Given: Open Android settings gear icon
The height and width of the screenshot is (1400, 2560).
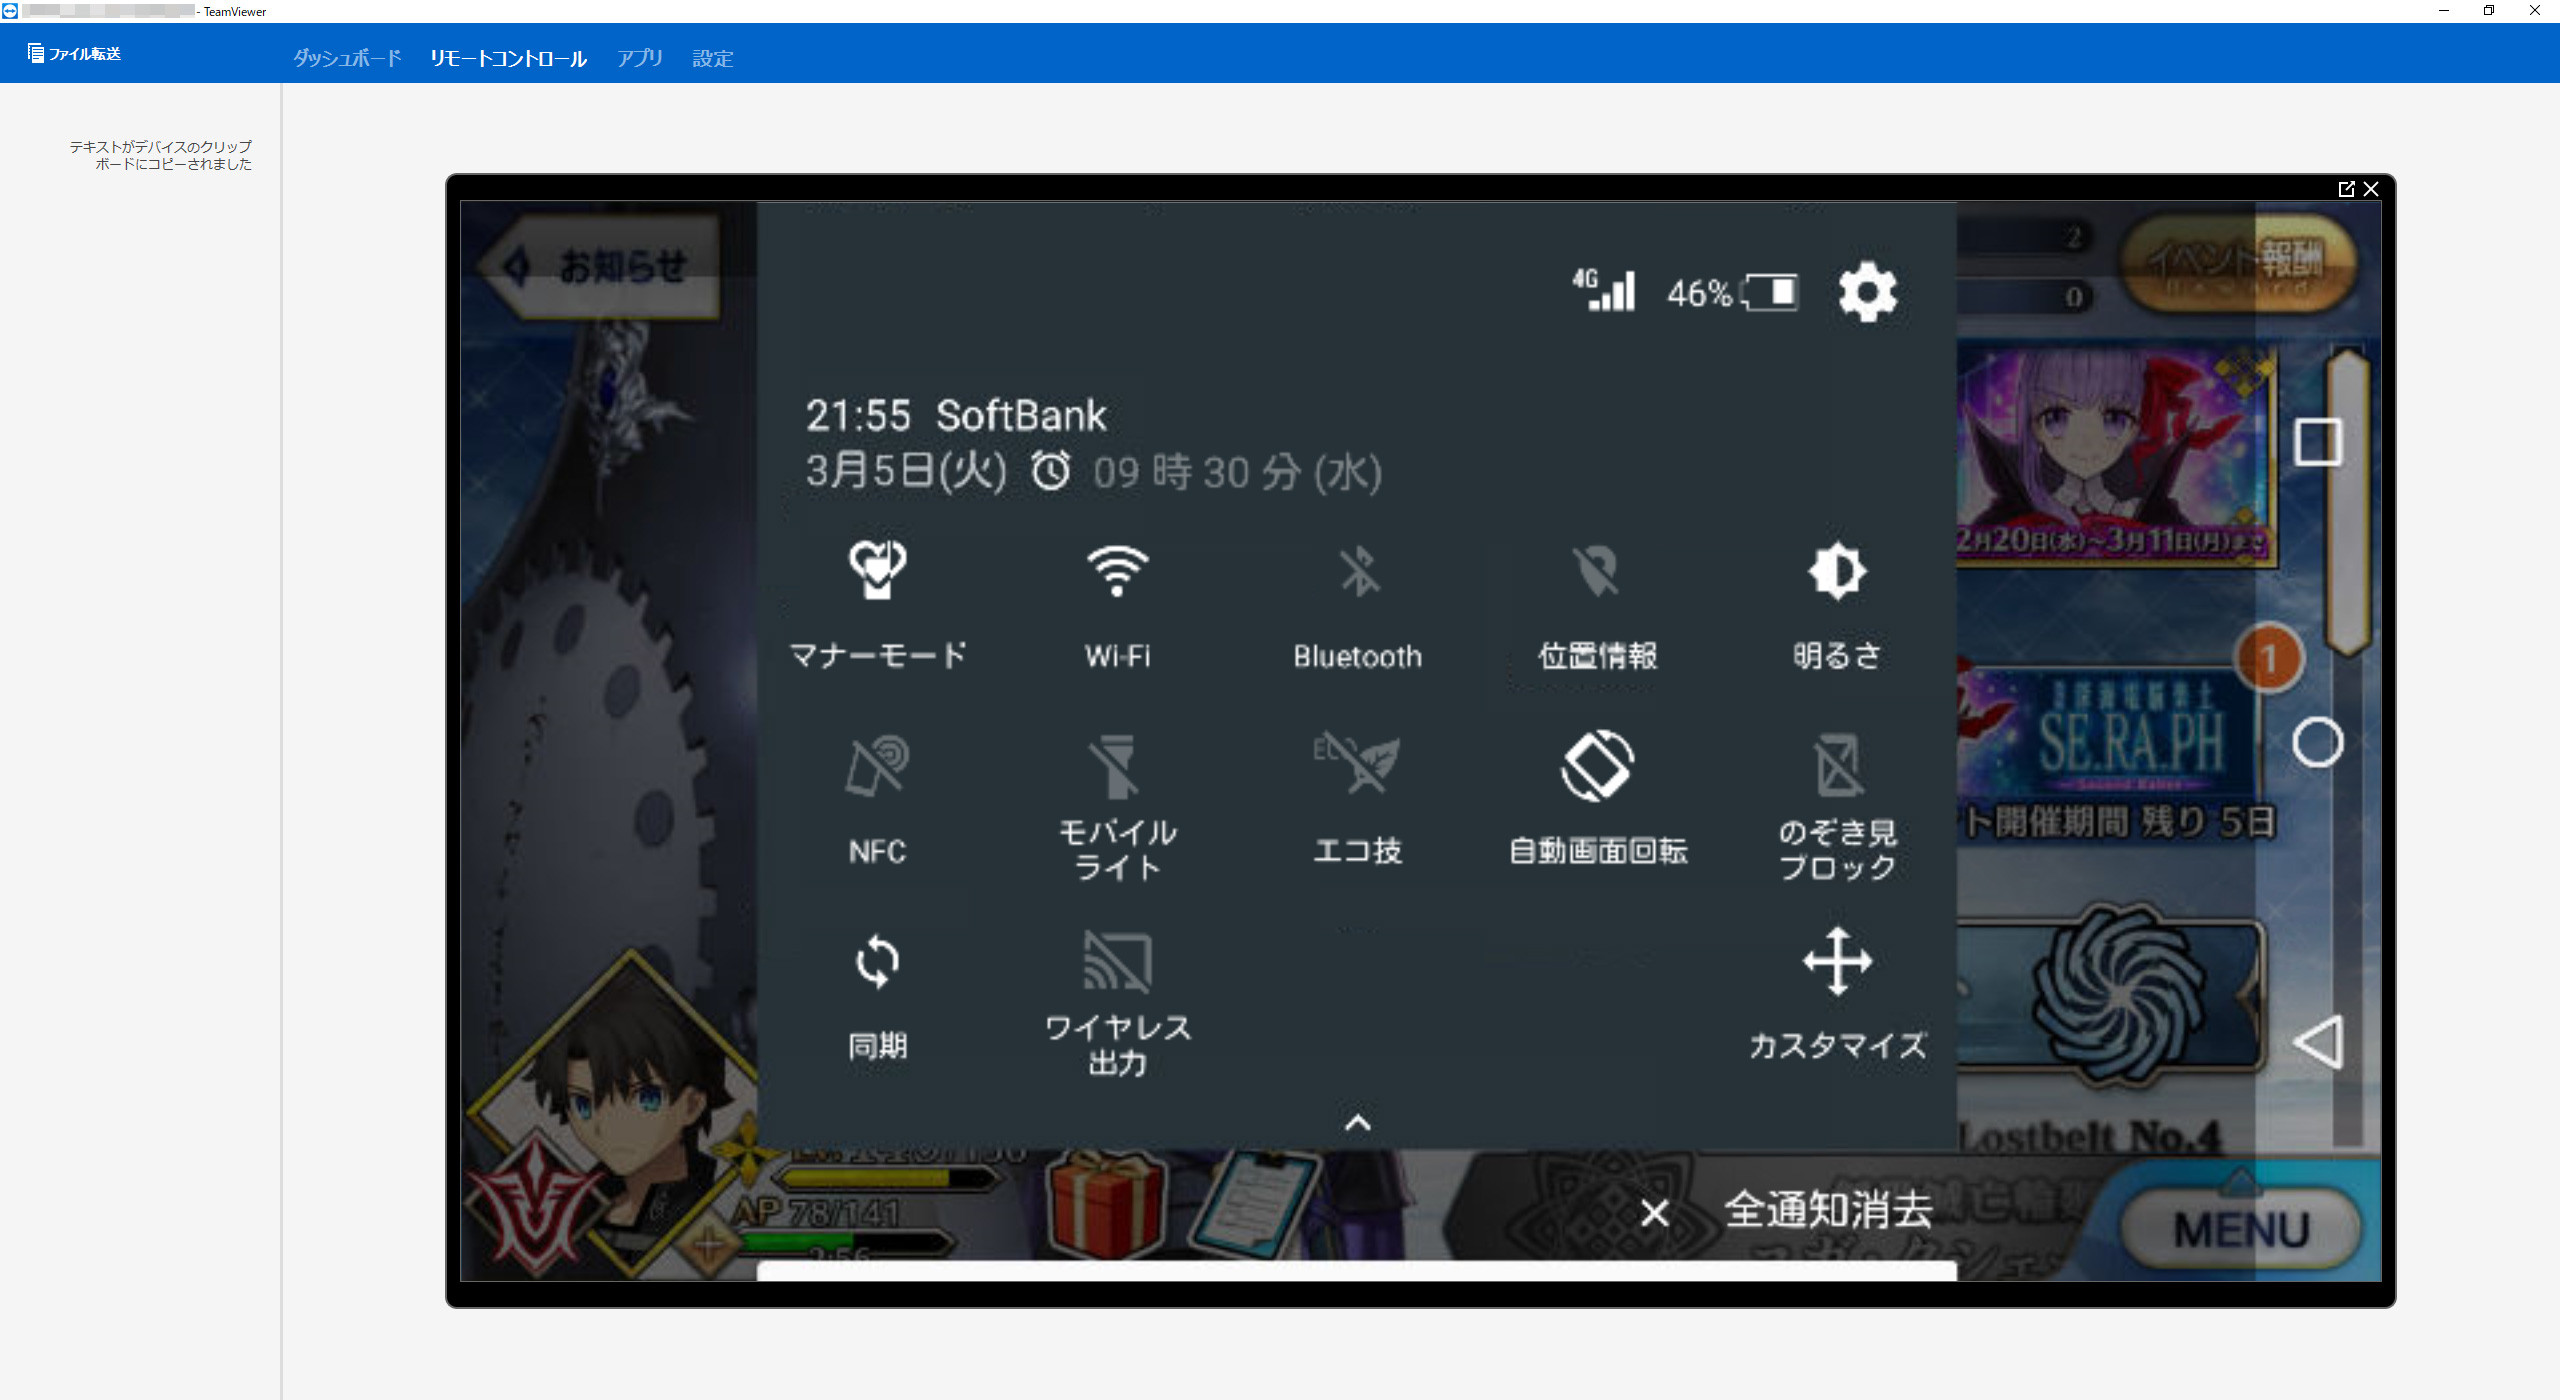Looking at the screenshot, I should (x=1866, y=292).
